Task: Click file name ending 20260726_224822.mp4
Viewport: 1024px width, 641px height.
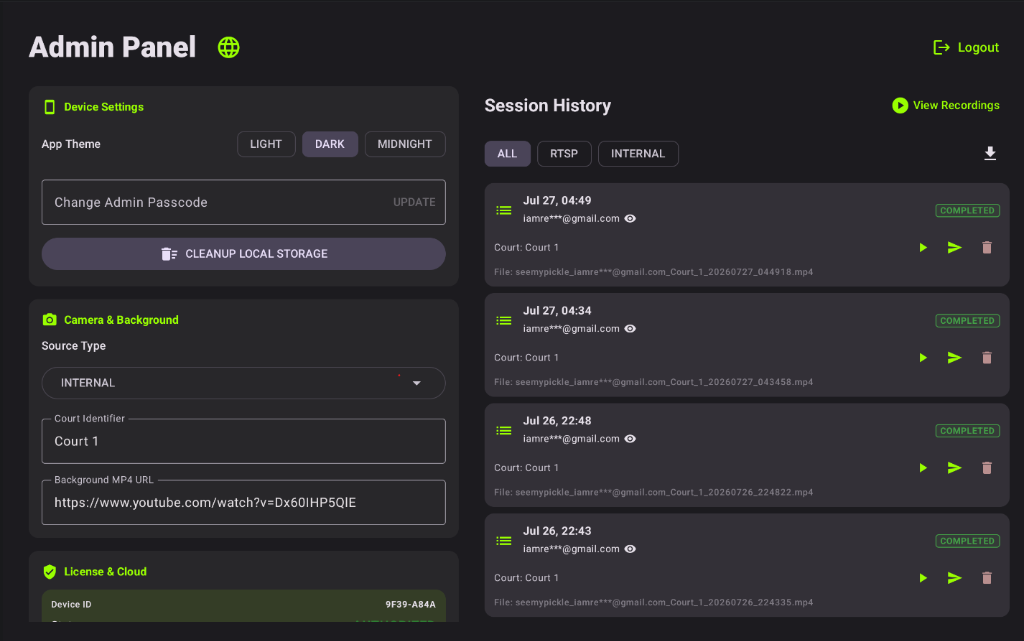Action: pyautogui.click(x=654, y=493)
